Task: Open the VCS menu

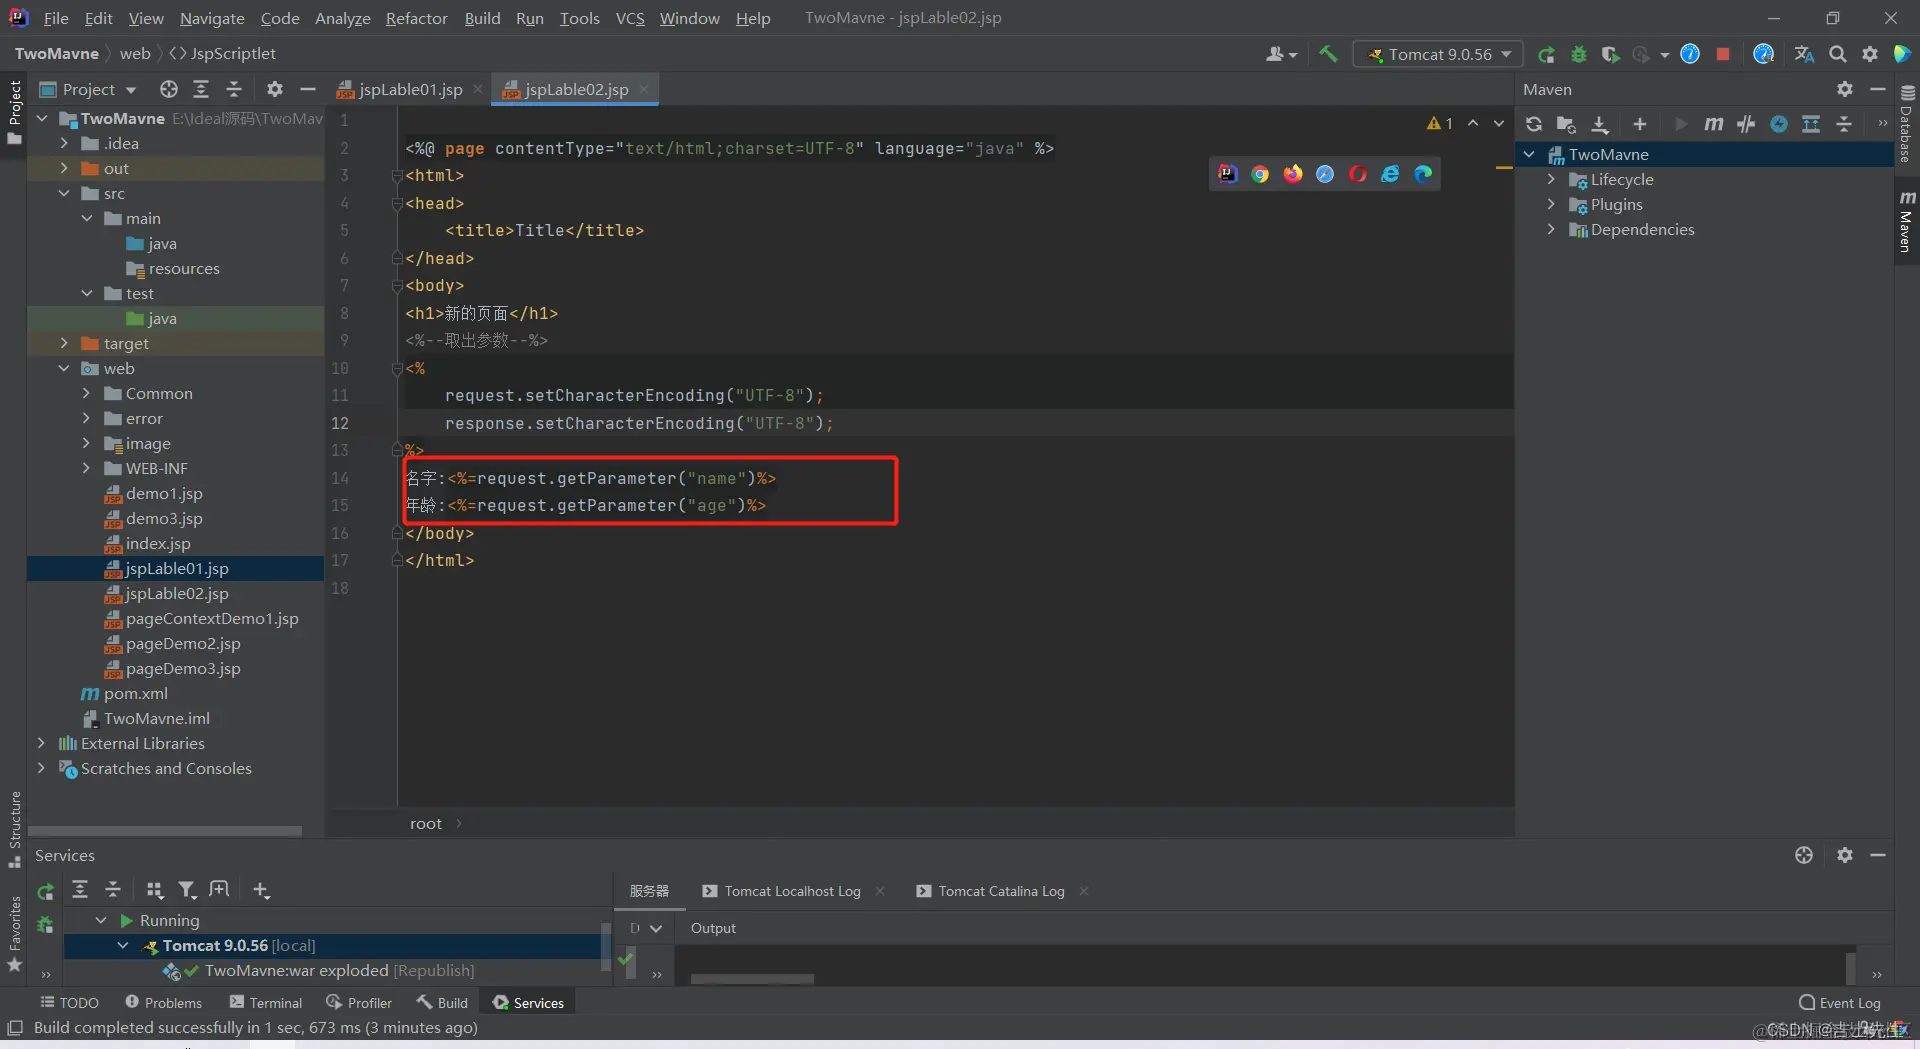Action: click(630, 18)
